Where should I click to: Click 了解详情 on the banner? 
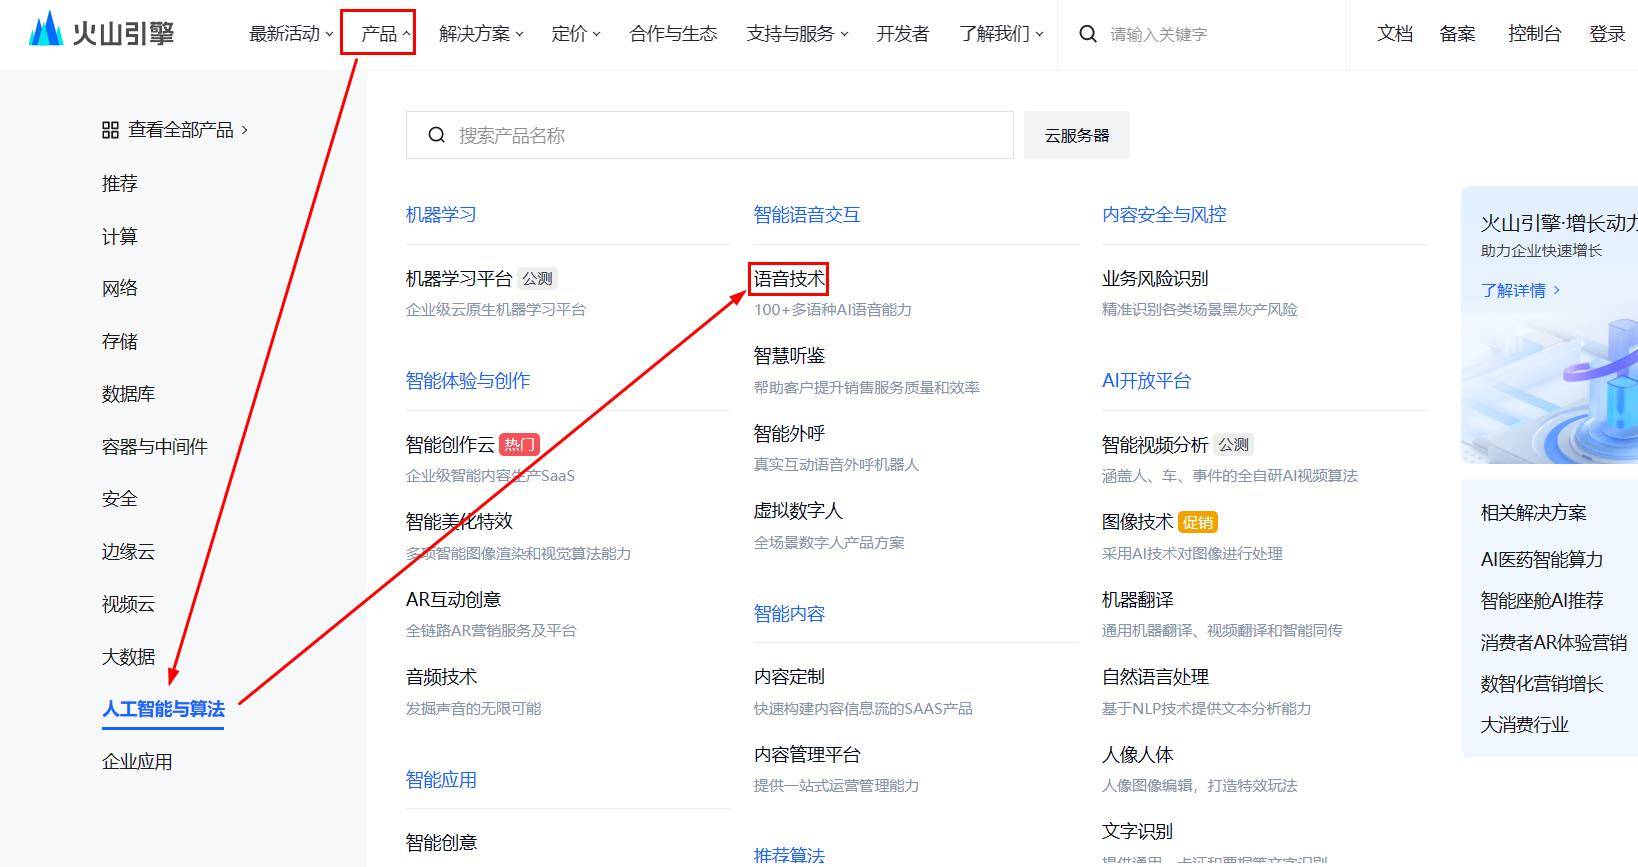[x=1520, y=290]
